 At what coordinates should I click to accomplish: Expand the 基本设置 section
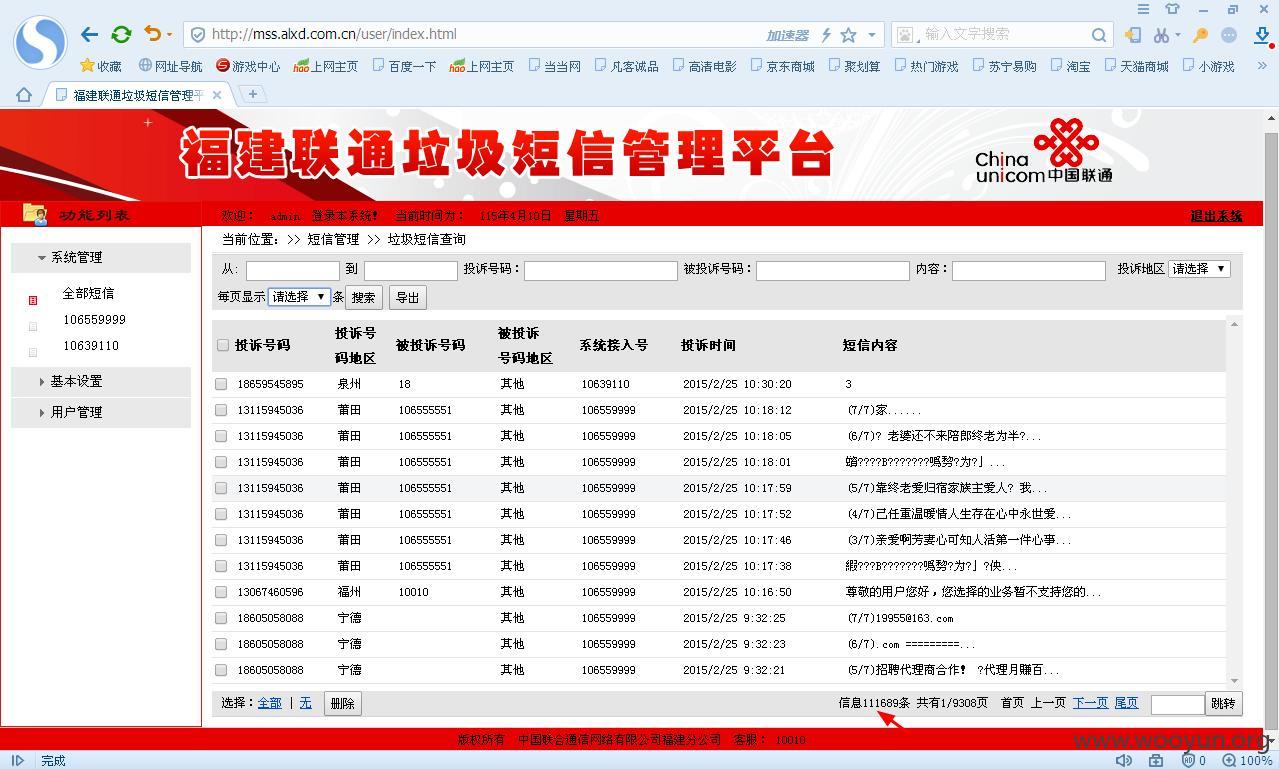click(100, 381)
